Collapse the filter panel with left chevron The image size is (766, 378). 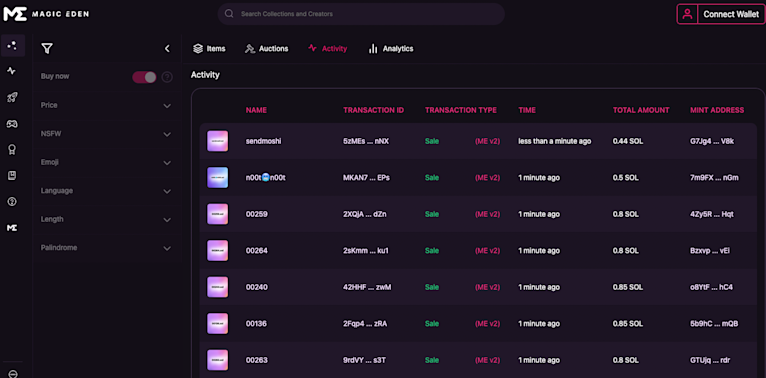click(x=167, y=48)
